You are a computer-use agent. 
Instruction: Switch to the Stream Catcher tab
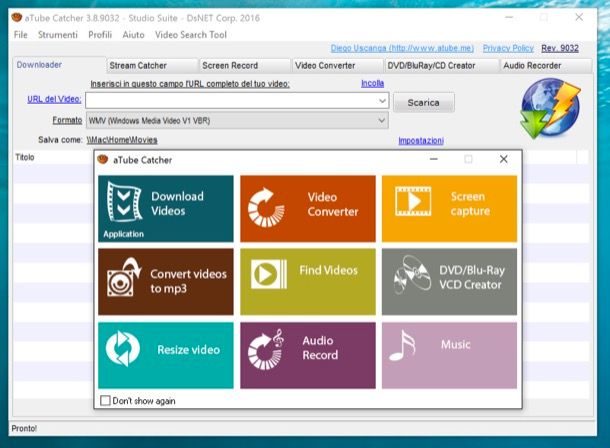coord(138,66)
